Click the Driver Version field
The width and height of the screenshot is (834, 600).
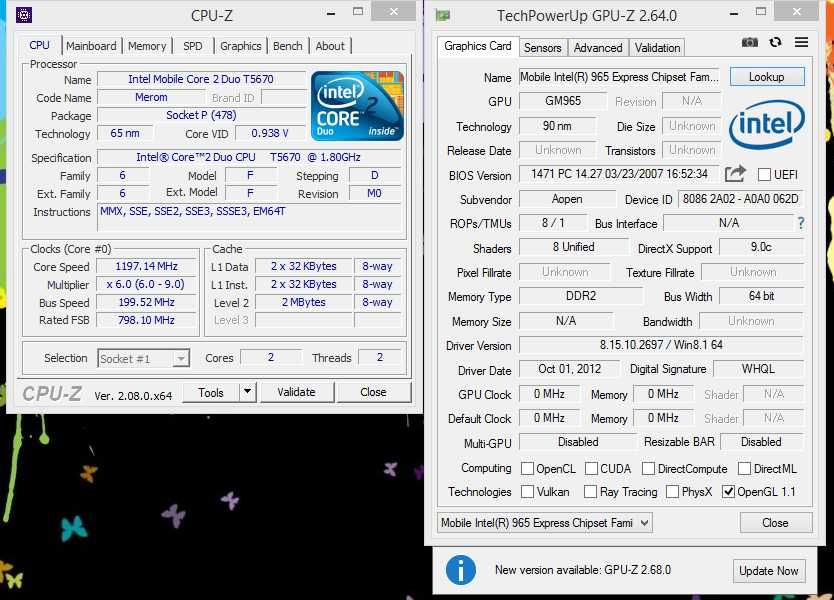click(x=661, y=345)
